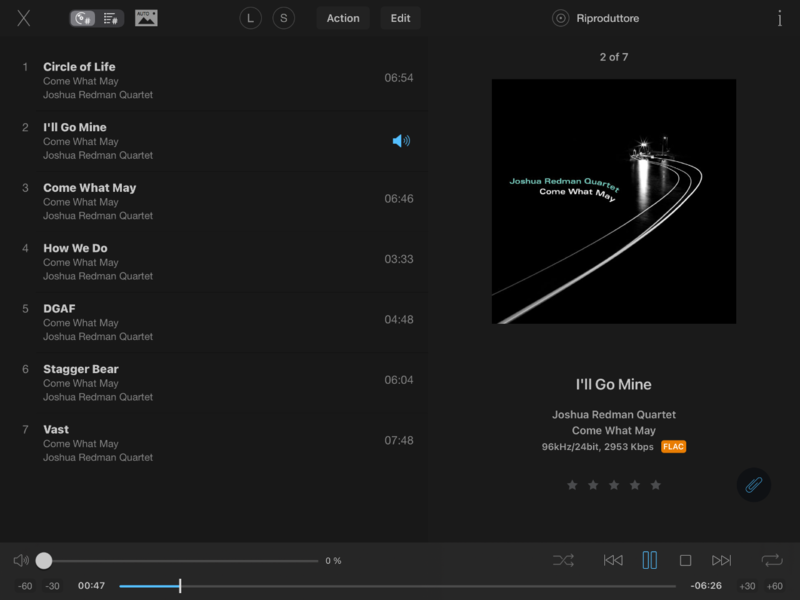Click the volume slider knob
The height and width of the screenshot is (600, 800).
coord(44,561)
